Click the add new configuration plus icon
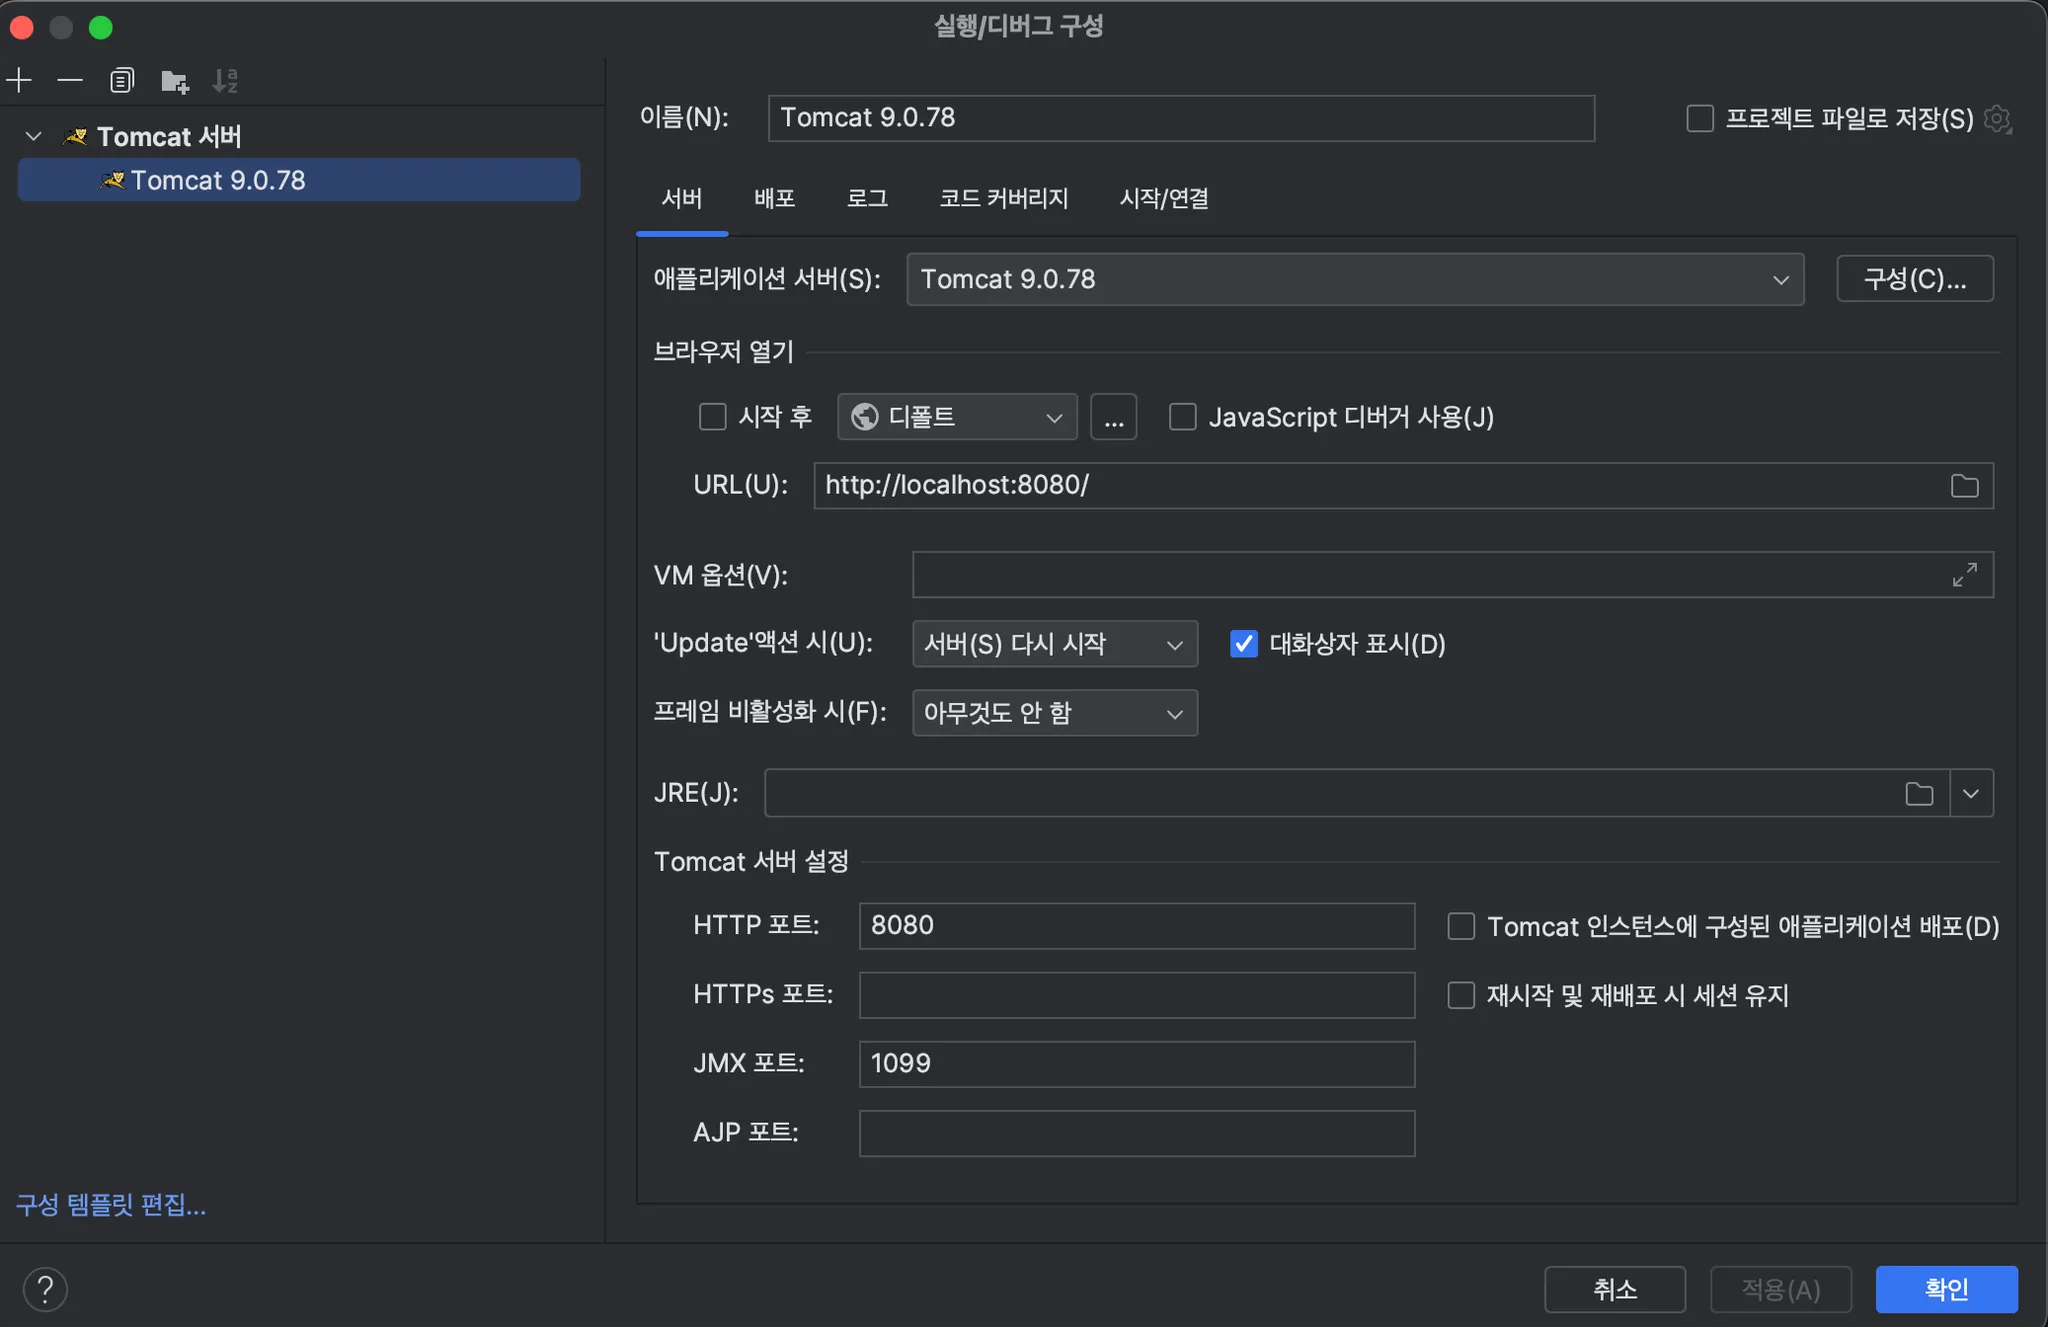Viewport: 2048px width, 1327px height. pos(19,80)
